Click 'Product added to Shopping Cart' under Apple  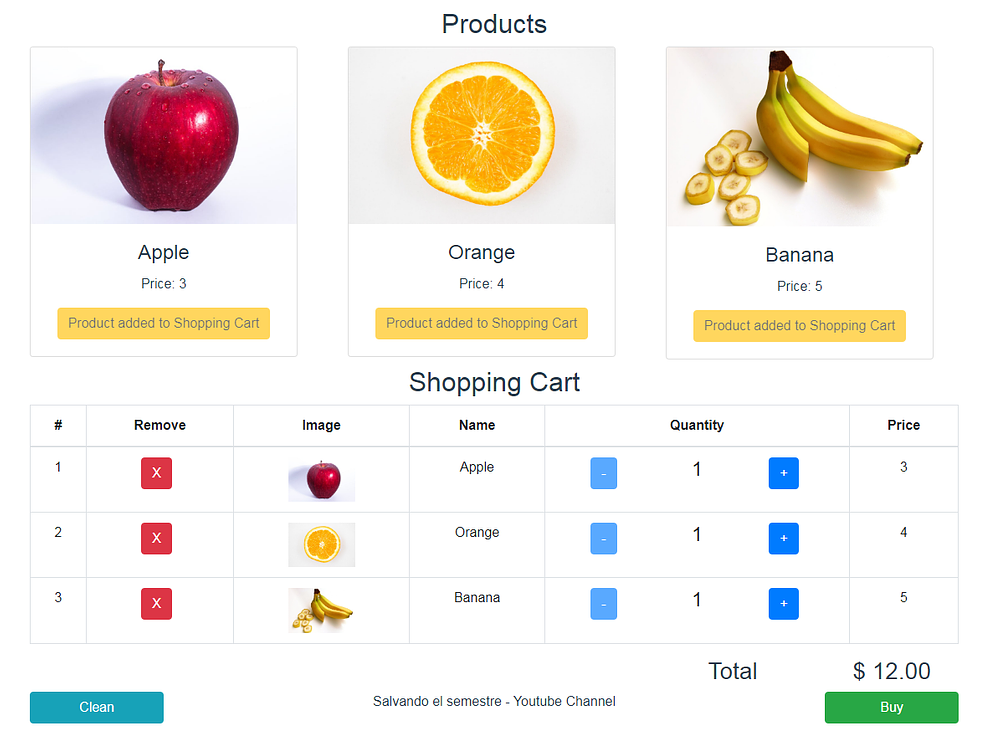tap(163, 323)
